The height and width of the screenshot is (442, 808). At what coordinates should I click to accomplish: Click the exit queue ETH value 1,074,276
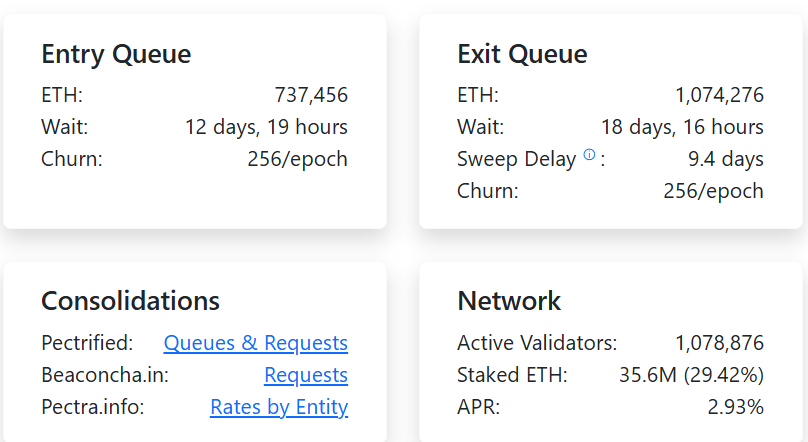[x=719, y=95]
